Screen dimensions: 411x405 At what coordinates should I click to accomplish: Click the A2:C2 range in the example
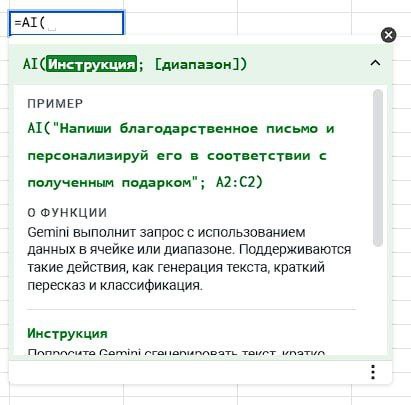pyautogui.click(x=235, y=182)
